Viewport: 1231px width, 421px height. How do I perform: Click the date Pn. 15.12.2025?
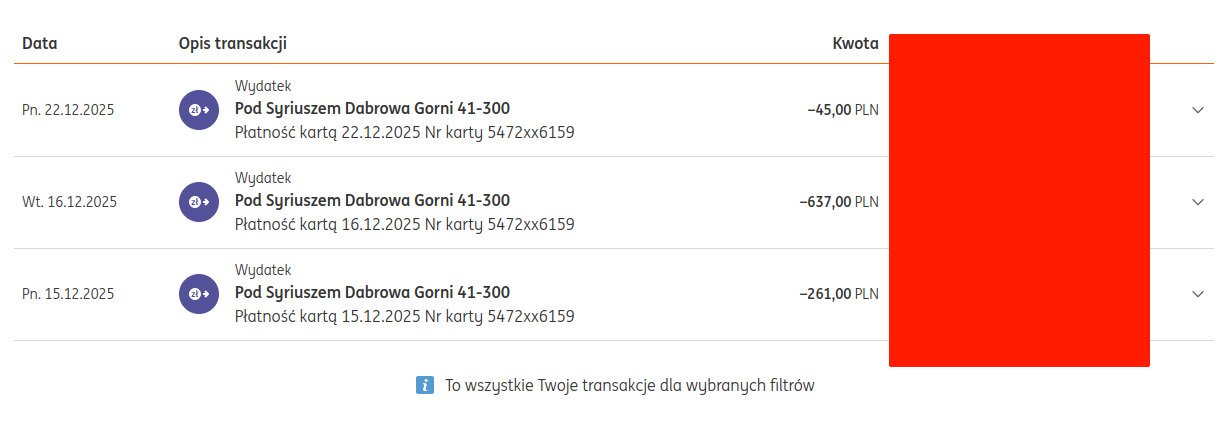tap(68, 294)
